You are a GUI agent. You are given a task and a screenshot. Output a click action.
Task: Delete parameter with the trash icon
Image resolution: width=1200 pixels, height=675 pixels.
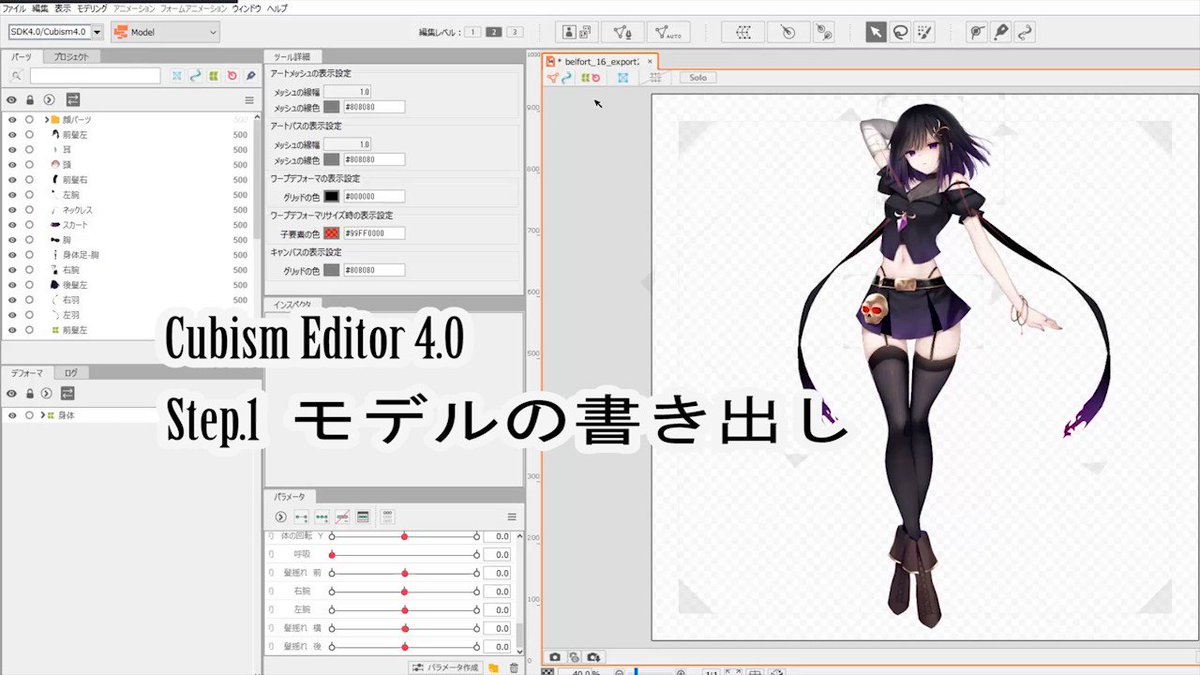point(514,668)
